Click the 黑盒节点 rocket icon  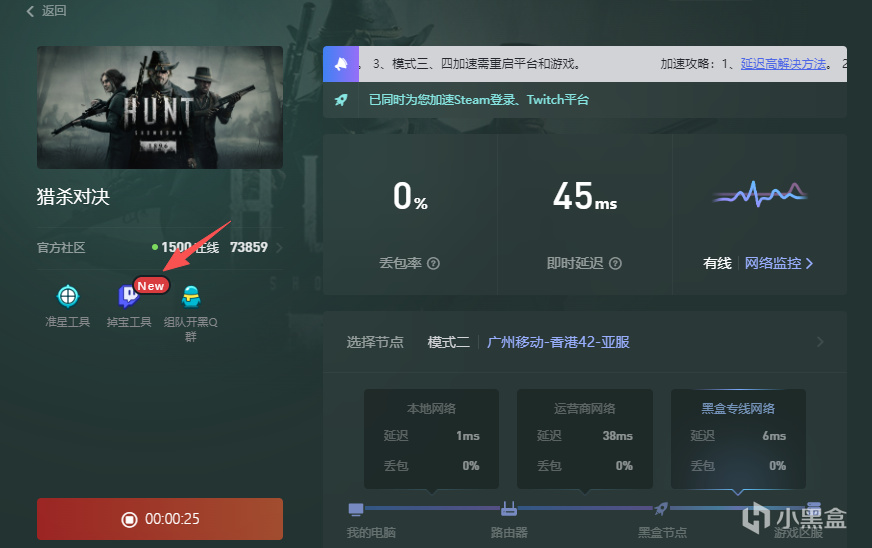[x=661, y=508]
